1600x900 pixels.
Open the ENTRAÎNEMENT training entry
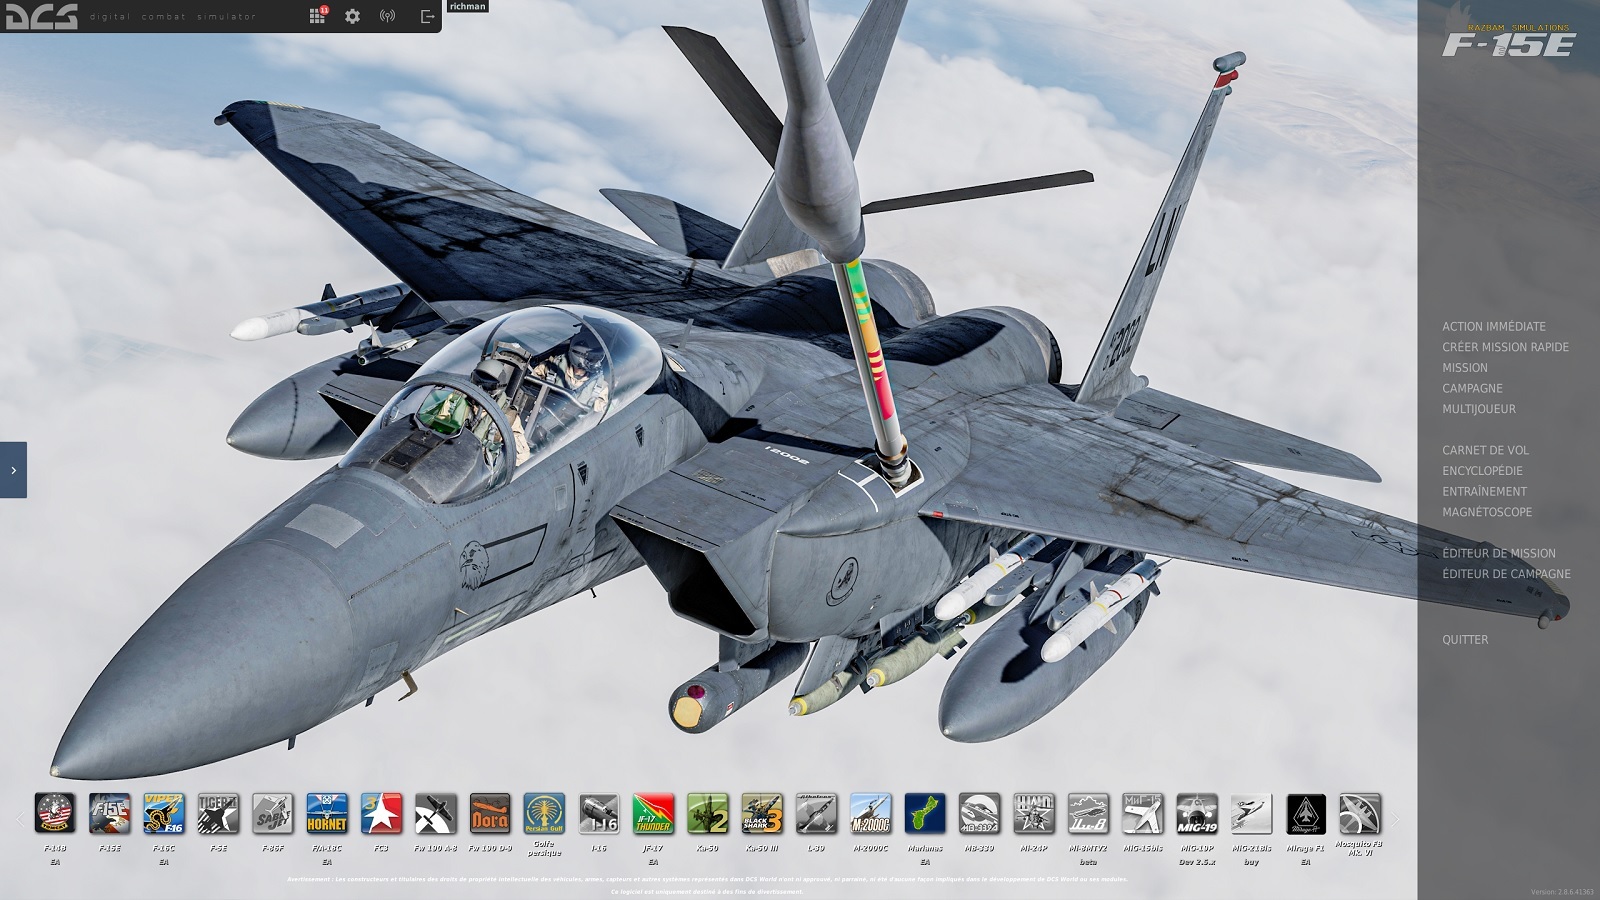click(1484, 491)
